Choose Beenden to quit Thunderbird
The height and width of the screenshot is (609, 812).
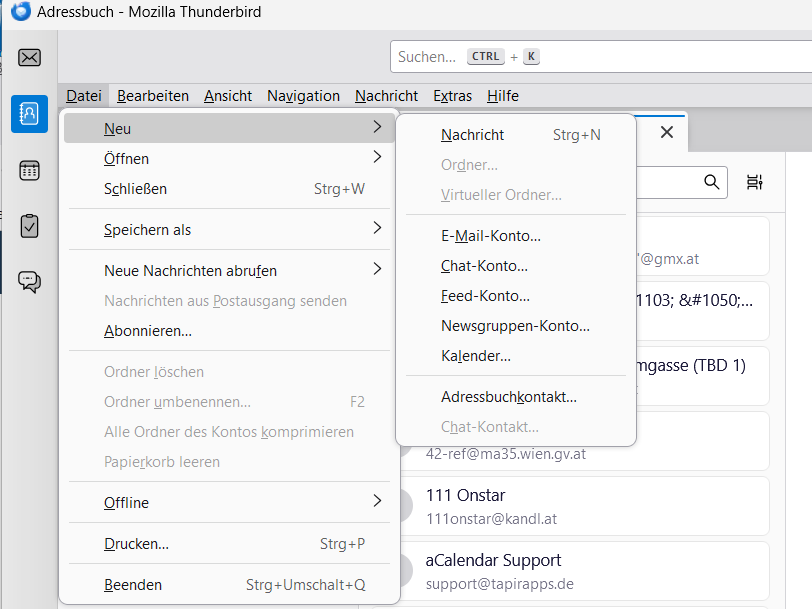point(133,585)
